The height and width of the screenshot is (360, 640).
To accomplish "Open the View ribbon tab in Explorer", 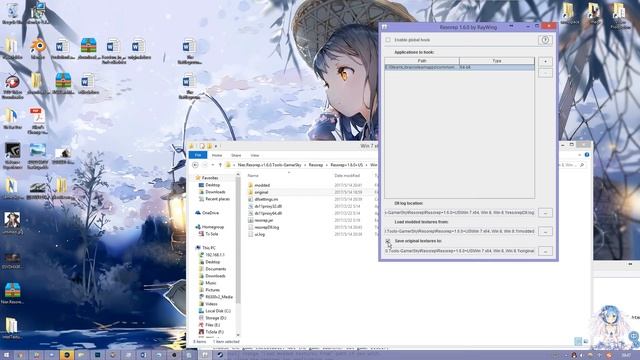I will [x=255, y=156].
